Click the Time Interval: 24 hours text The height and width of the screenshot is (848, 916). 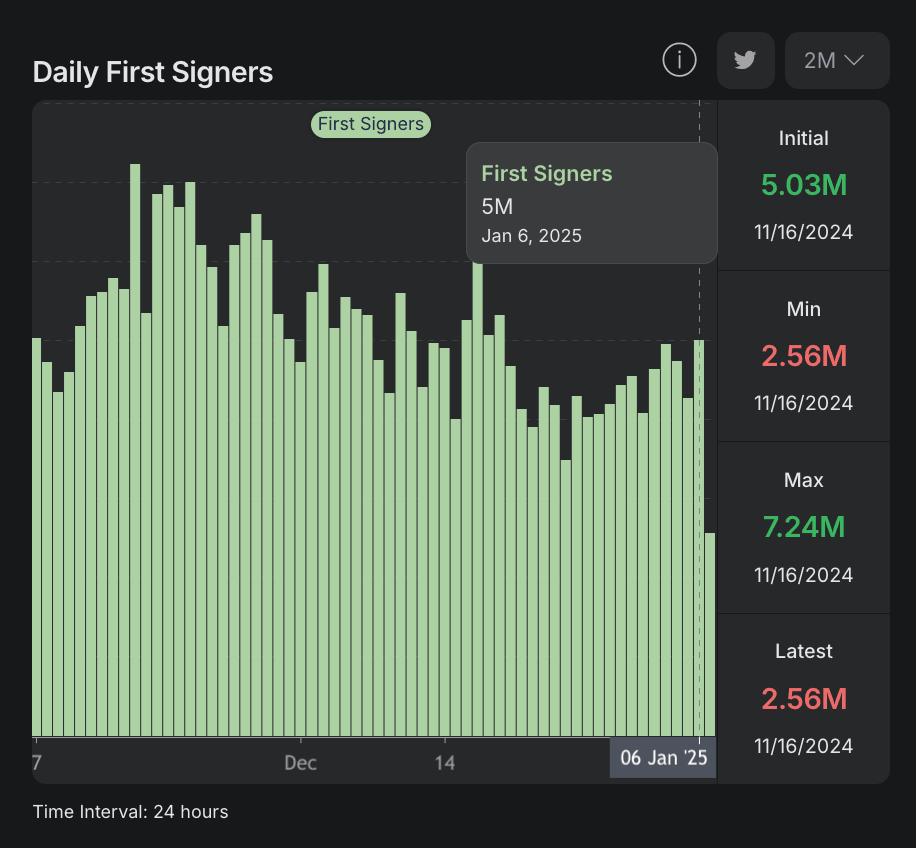(131, 812)
